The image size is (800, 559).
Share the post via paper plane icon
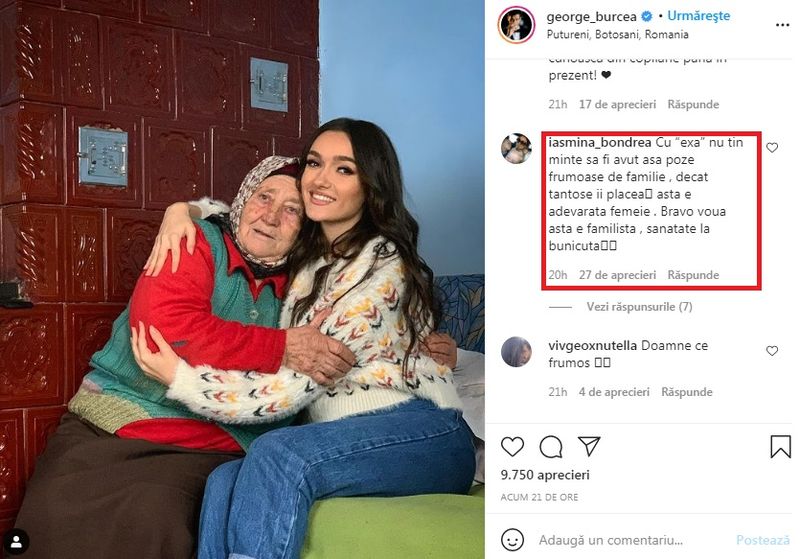pyautogui.click(x=589, y=446)
